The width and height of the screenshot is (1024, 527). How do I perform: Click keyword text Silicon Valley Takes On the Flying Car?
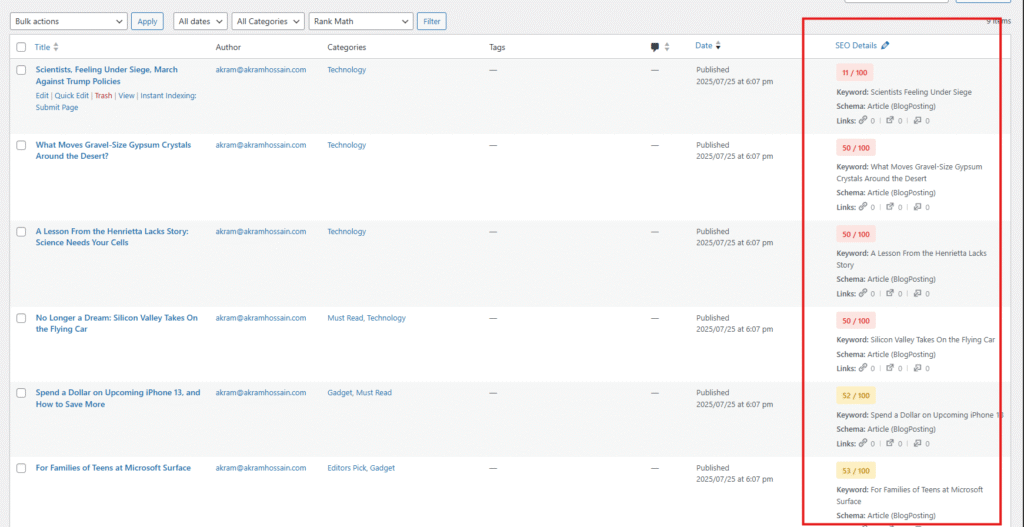click(x=933, y=340)
